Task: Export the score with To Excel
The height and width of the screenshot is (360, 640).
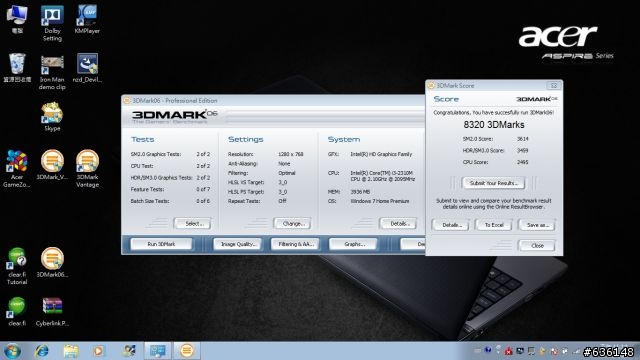Action: click(493, 225)
